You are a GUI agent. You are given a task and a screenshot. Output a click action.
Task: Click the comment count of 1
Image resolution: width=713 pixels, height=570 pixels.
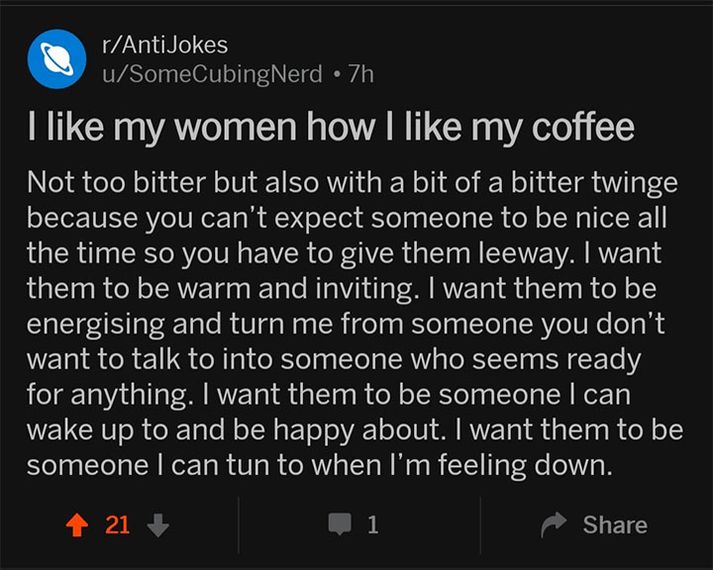tap(372, 525)
